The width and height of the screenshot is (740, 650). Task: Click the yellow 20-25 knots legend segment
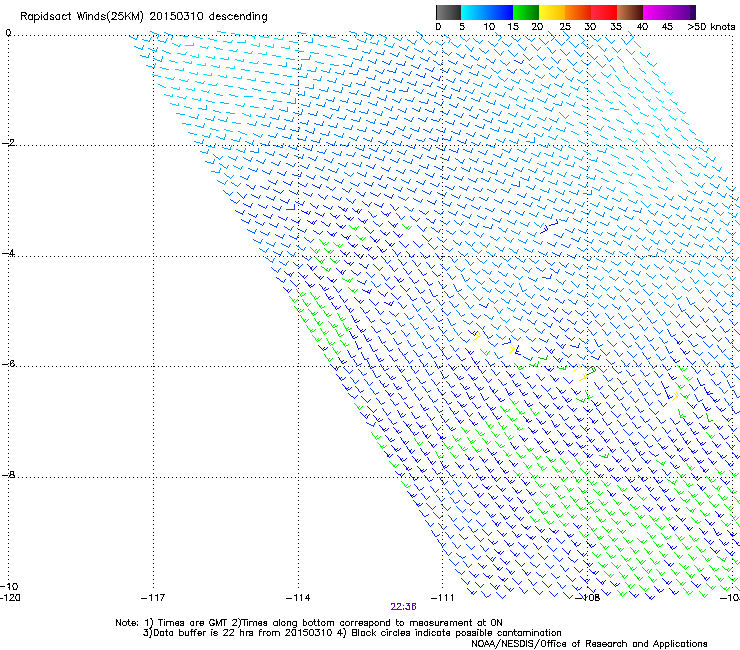(552, 12)
